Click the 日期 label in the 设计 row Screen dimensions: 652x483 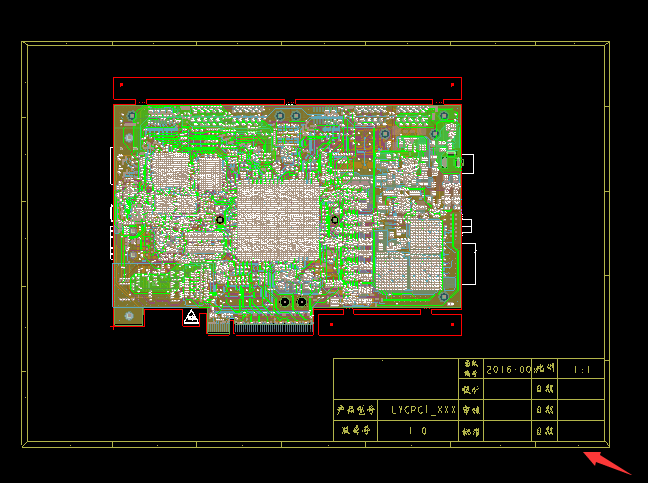(545, 389)
